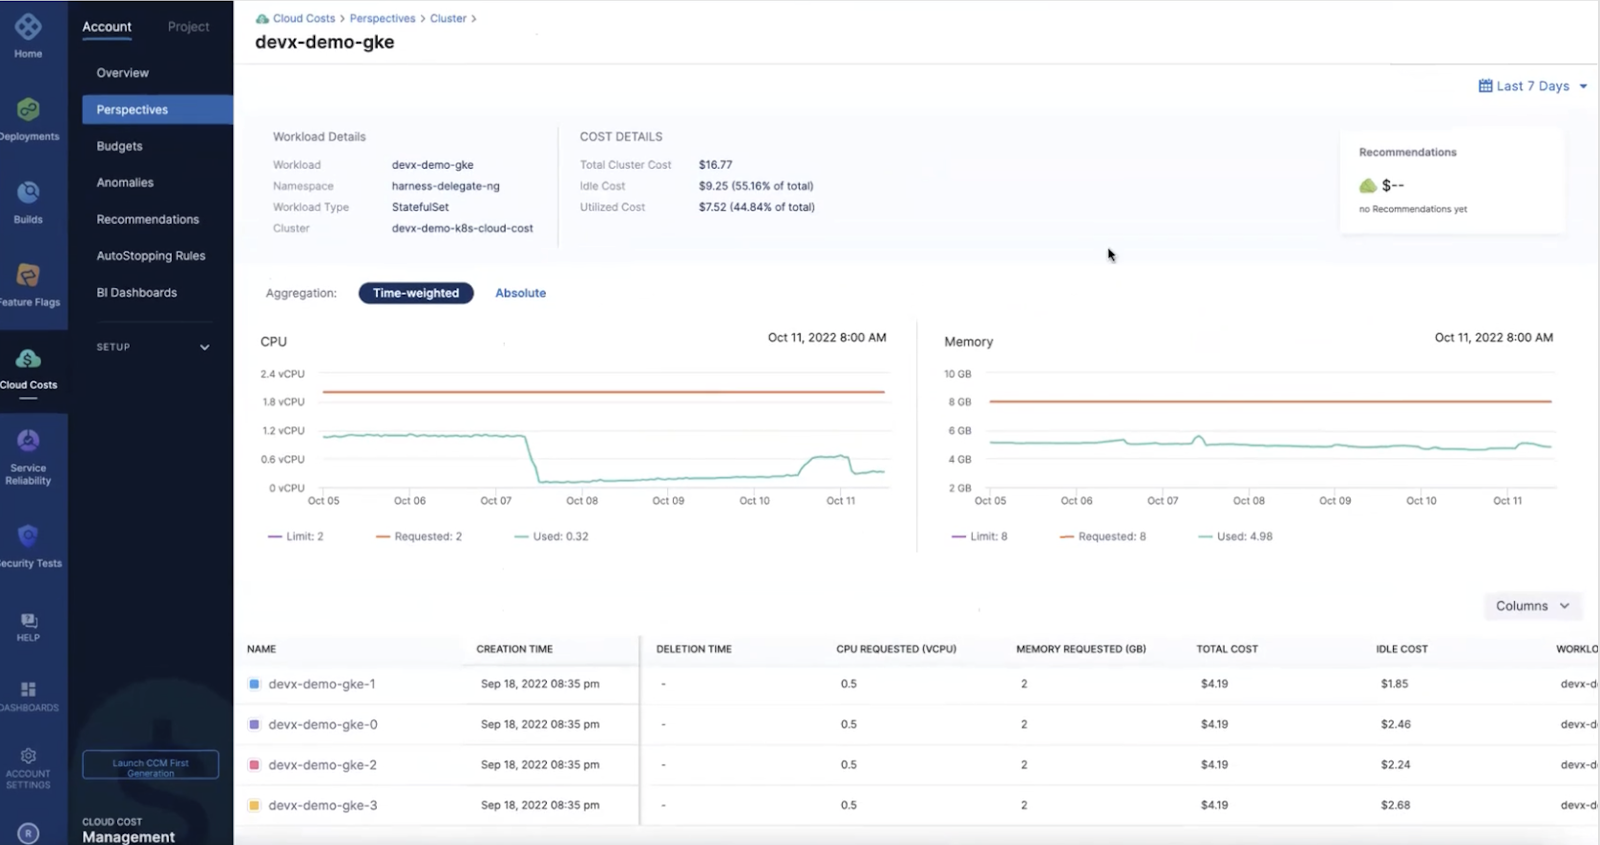Click the Cluster breadcrumb link
1600x845 pixels.
click(x=448, y=19)
